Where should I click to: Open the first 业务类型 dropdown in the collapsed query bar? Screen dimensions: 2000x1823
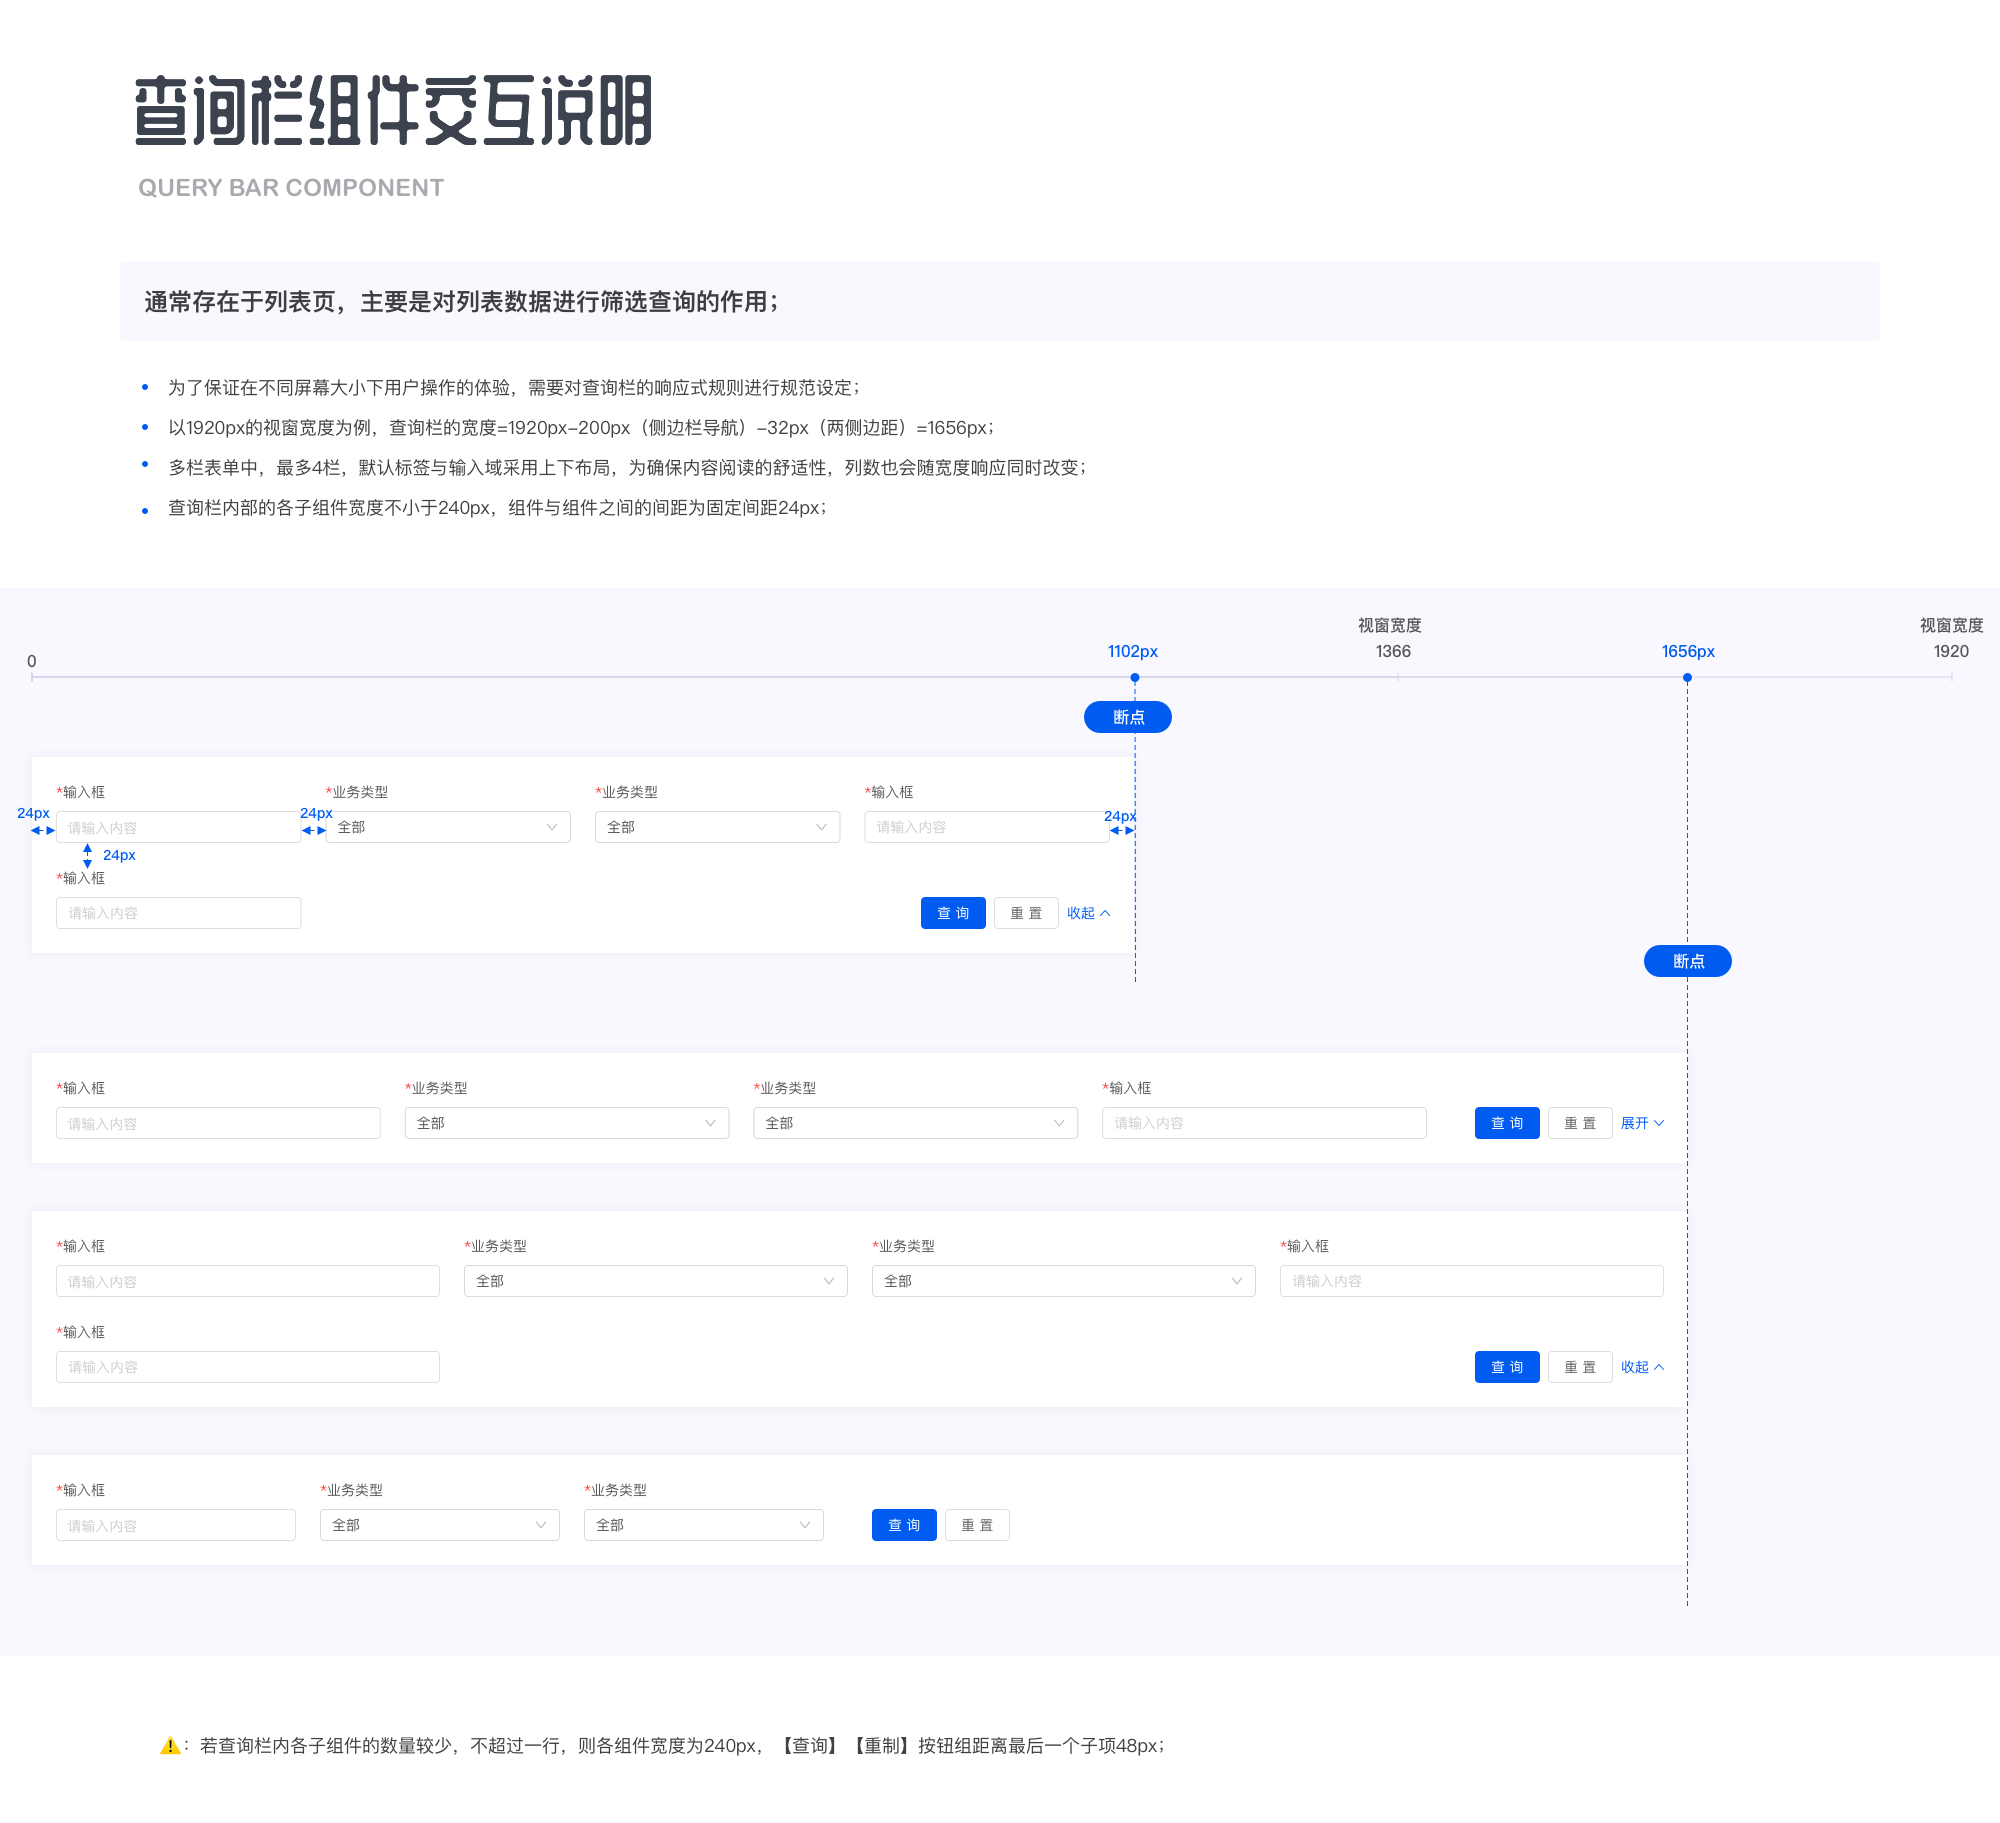click(567, 1123)
